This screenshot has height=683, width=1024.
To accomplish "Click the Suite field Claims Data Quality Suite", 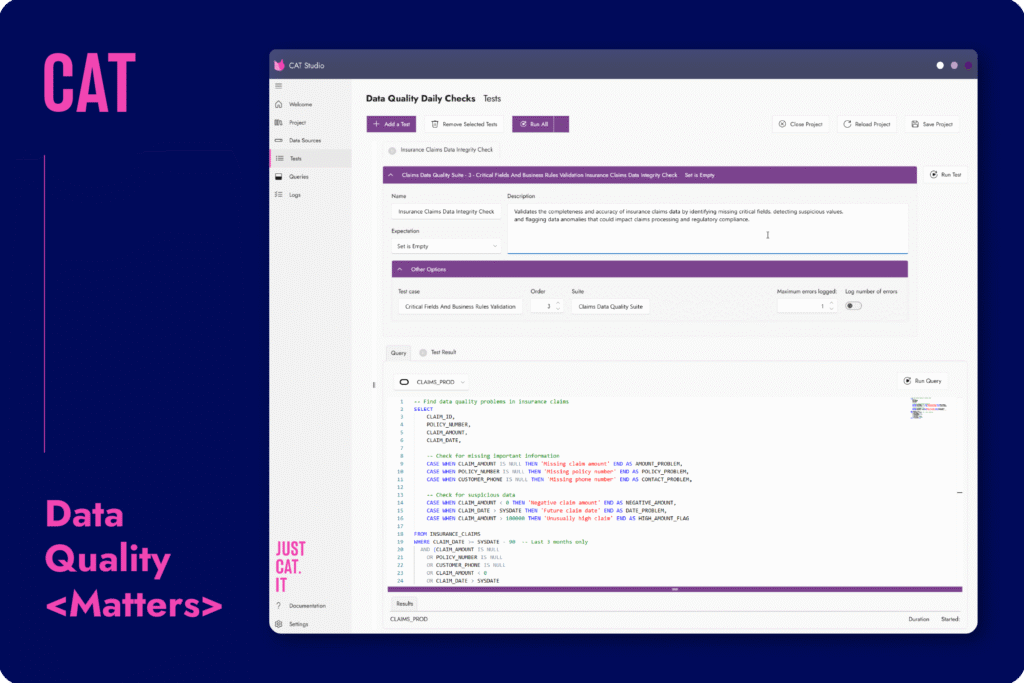I will (610, 306).
